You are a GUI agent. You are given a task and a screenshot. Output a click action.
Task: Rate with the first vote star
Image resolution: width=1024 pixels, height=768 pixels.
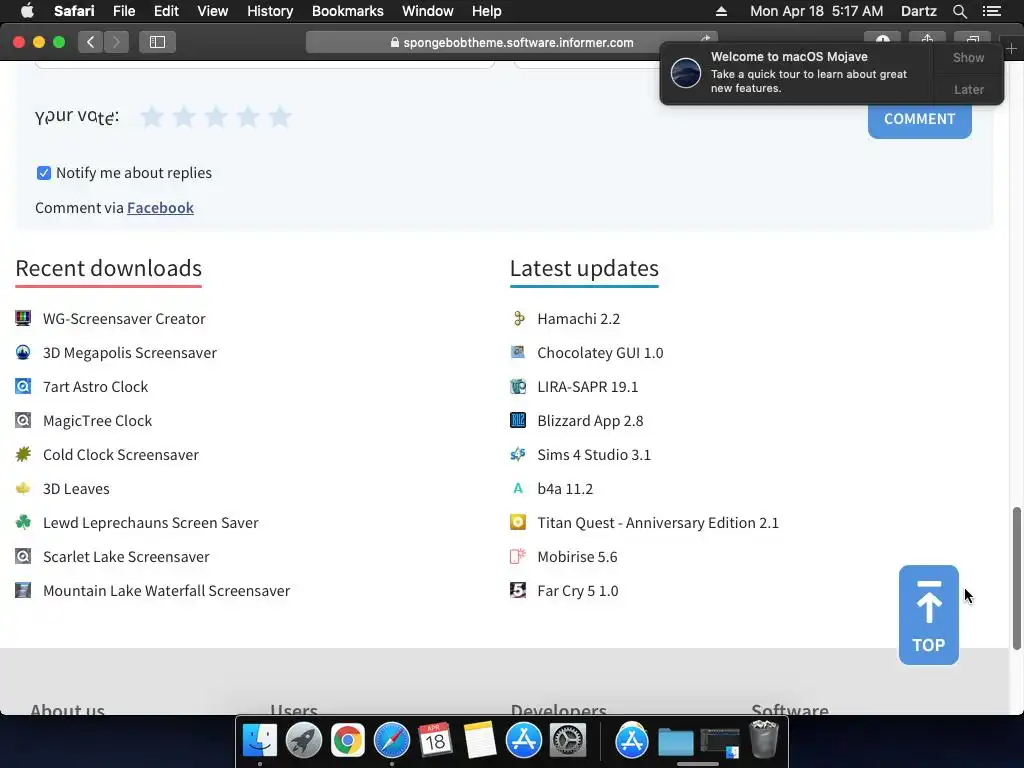[x=152, y=117]
